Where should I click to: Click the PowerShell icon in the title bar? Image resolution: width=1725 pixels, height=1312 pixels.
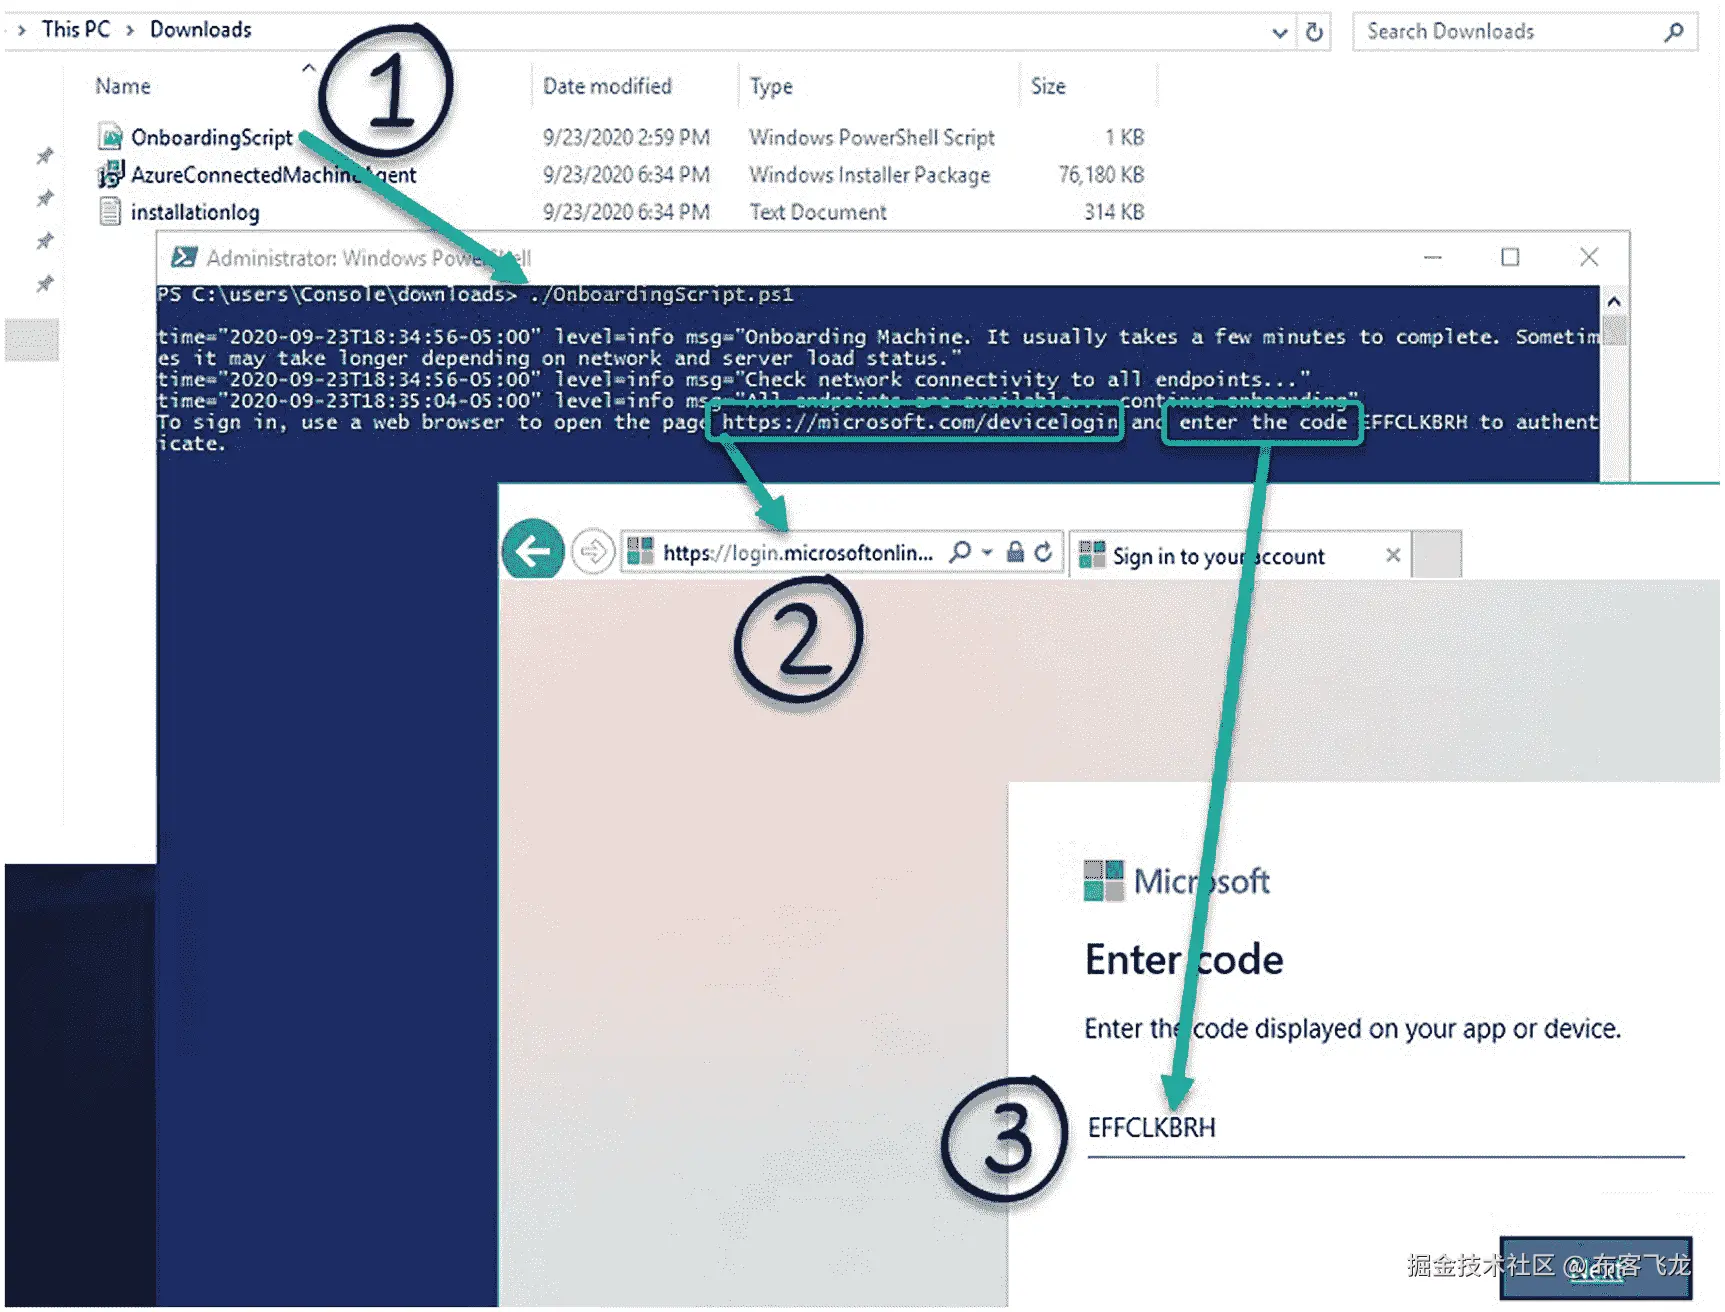[x=183, y=258]
